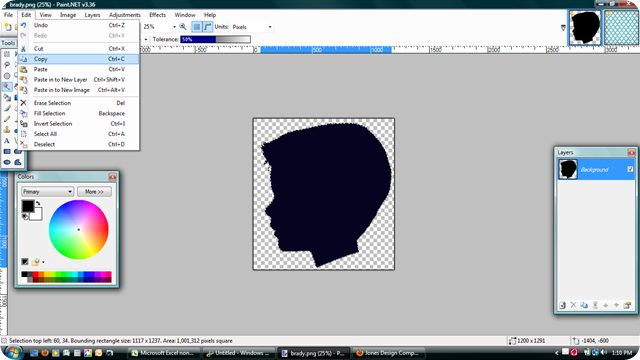Open layer properties icon

627,305
